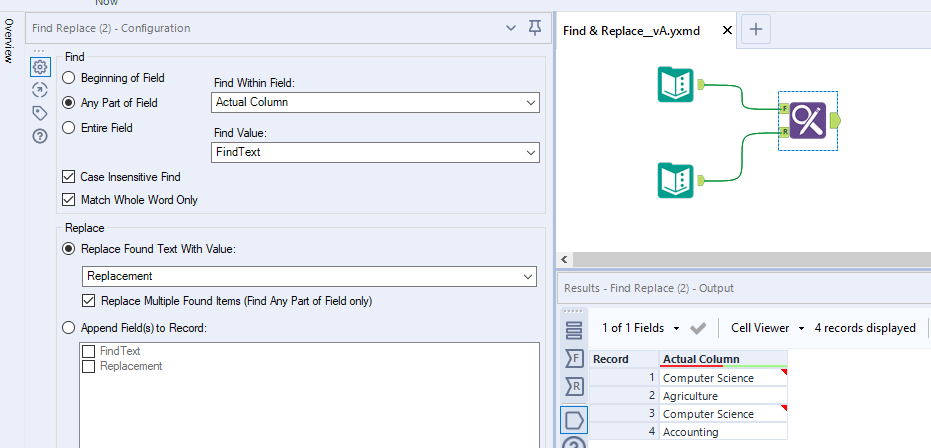Open the Navigation arrows icon in sidebar
Image resolution: width=931 pixels, height=448 pixels.
pos(40,90)
